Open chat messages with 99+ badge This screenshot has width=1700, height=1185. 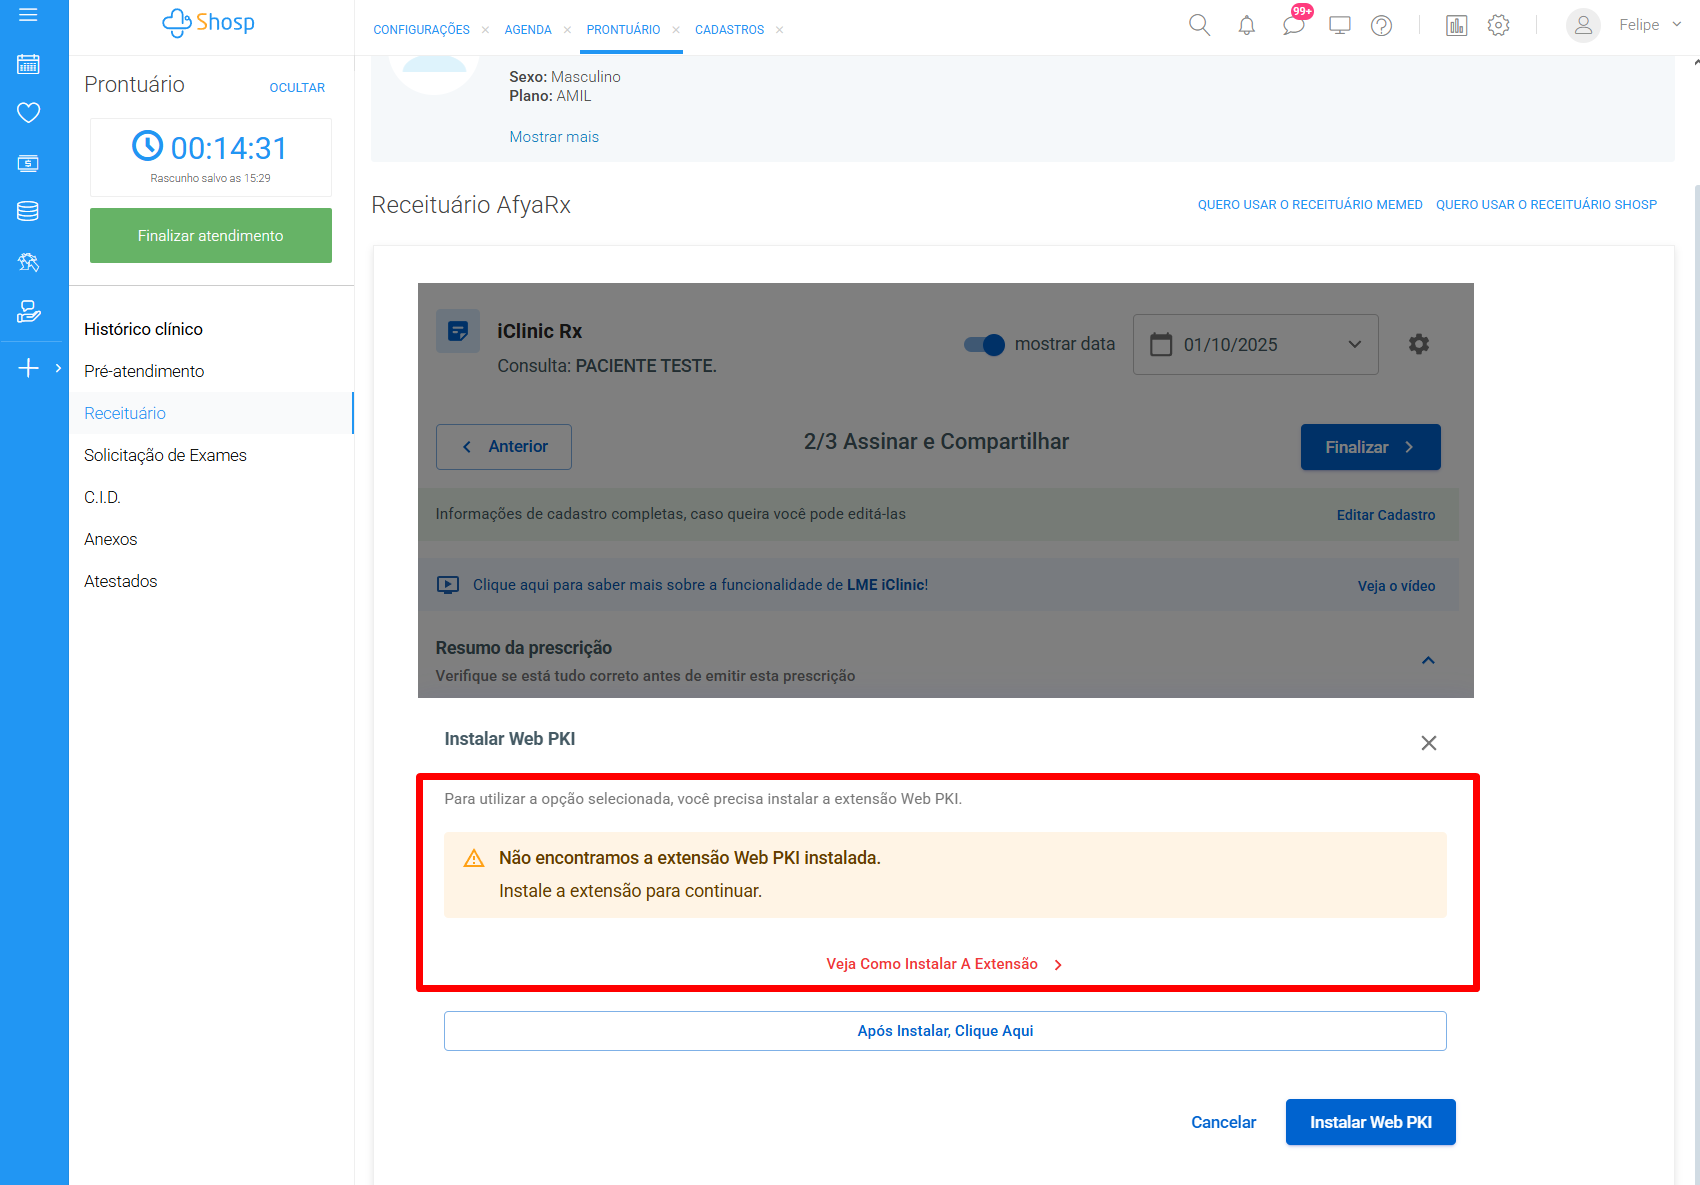[1294, 25]
